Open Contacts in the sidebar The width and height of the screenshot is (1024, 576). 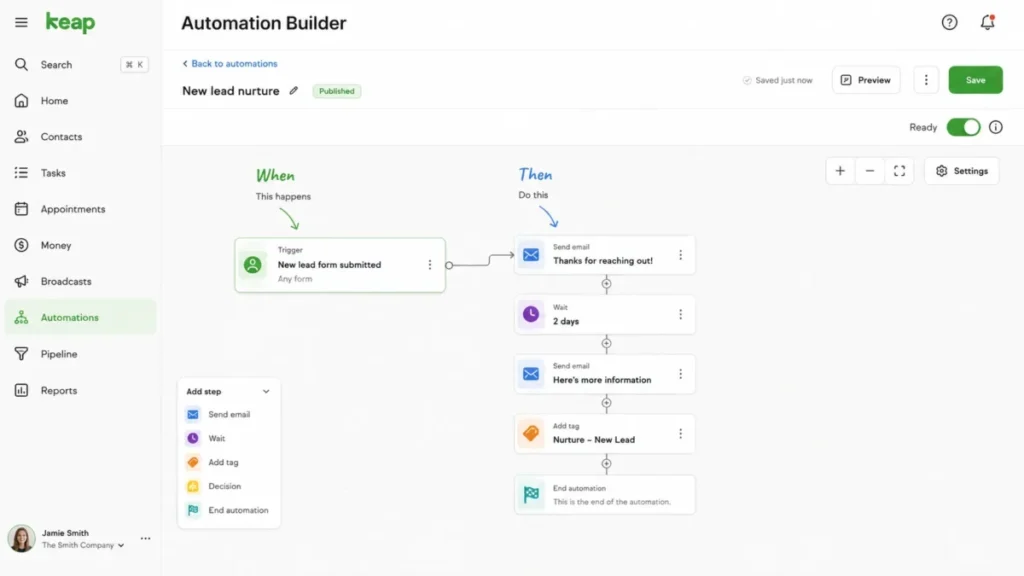pyautogui.click(x=81, y=136)
